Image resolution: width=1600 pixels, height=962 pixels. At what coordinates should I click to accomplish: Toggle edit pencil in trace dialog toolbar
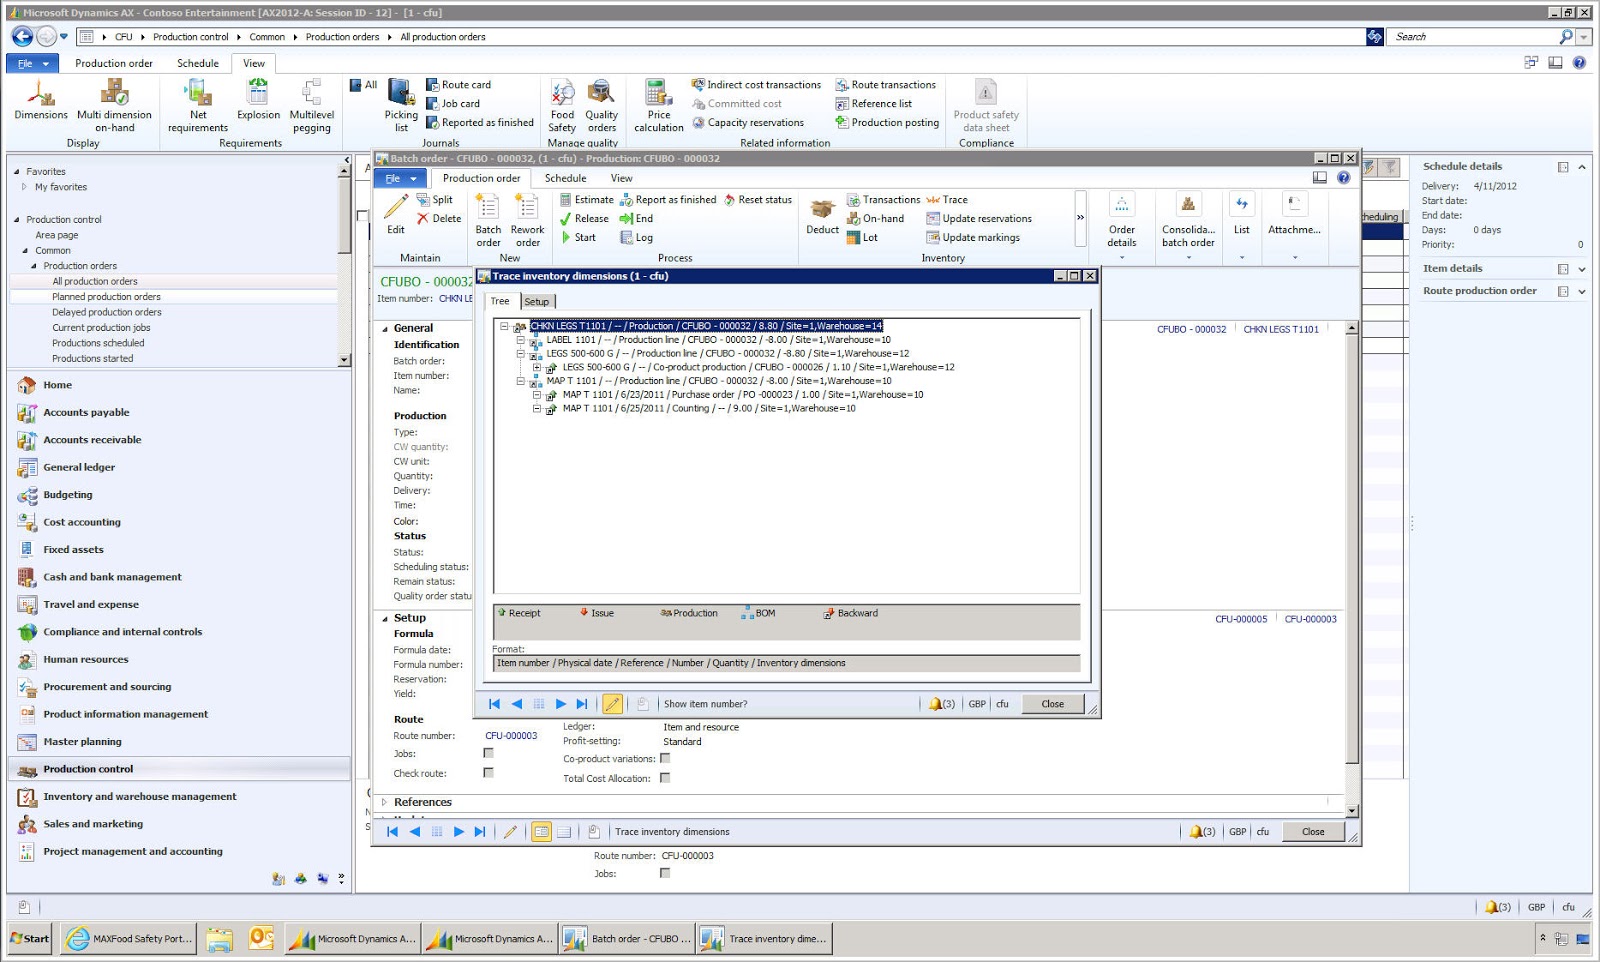612,704
